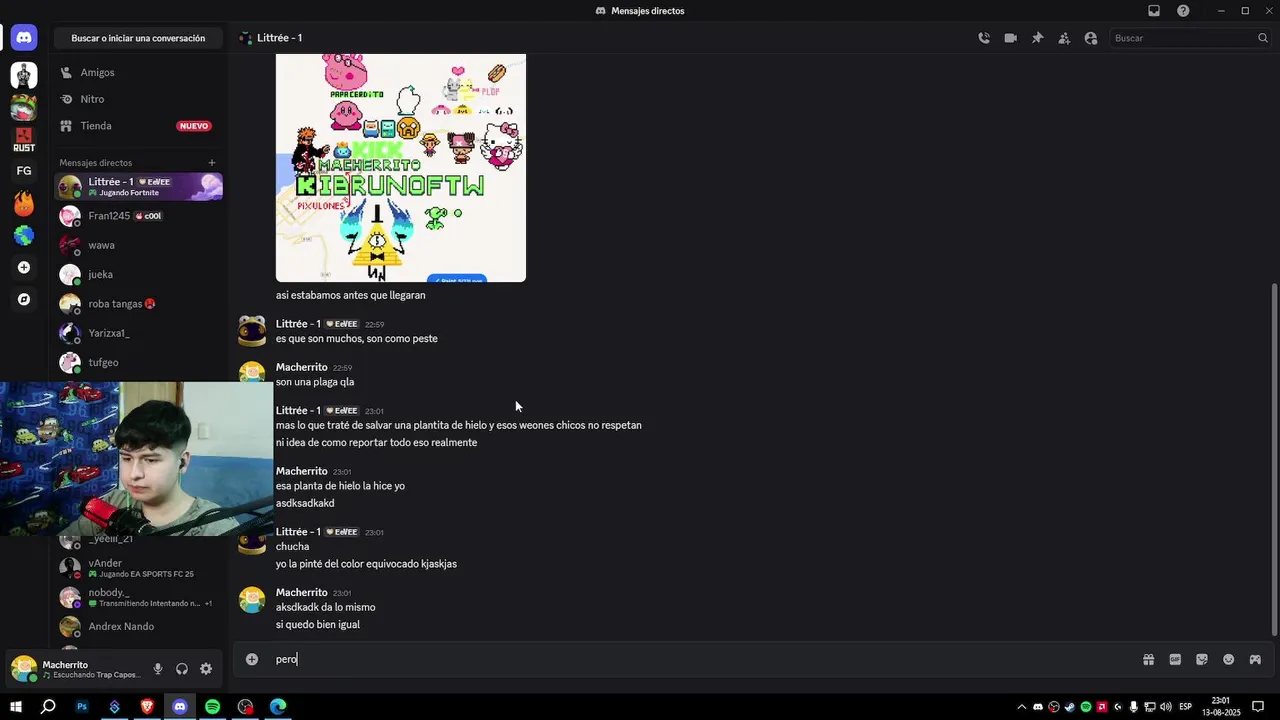1280x720 pixels.
Task: Open the Andrex Nando conversation
Action: (139, 627)
